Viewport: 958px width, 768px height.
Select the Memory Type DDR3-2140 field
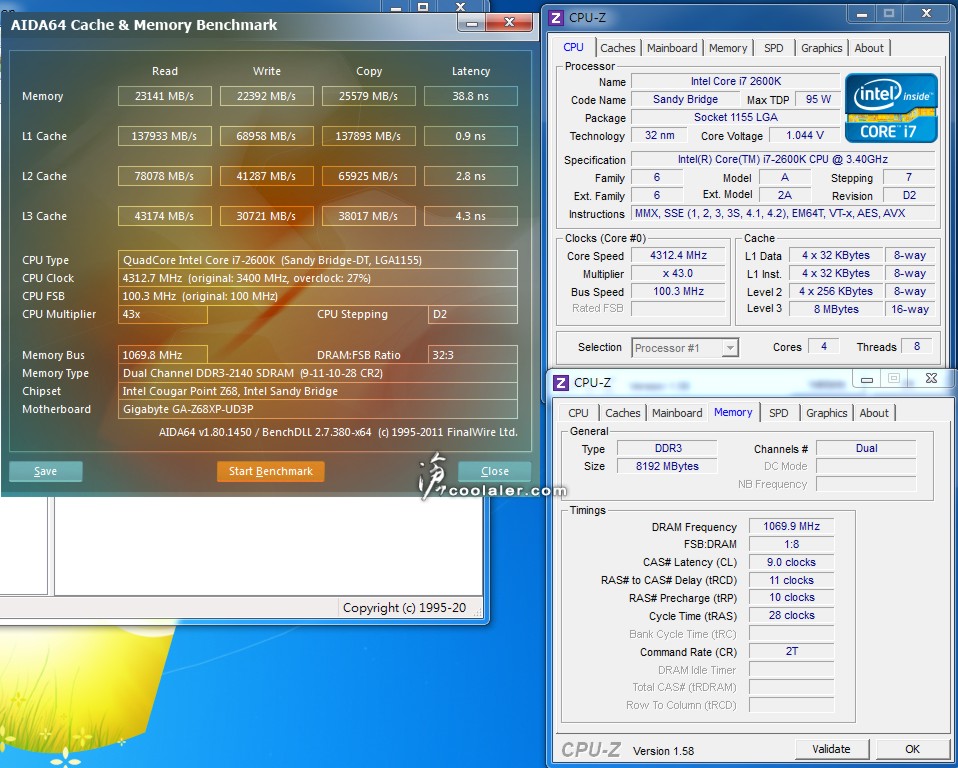point(318,373)
